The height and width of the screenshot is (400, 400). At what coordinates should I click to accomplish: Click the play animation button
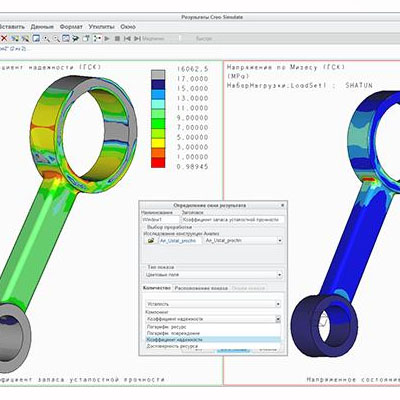pos(107,39)
